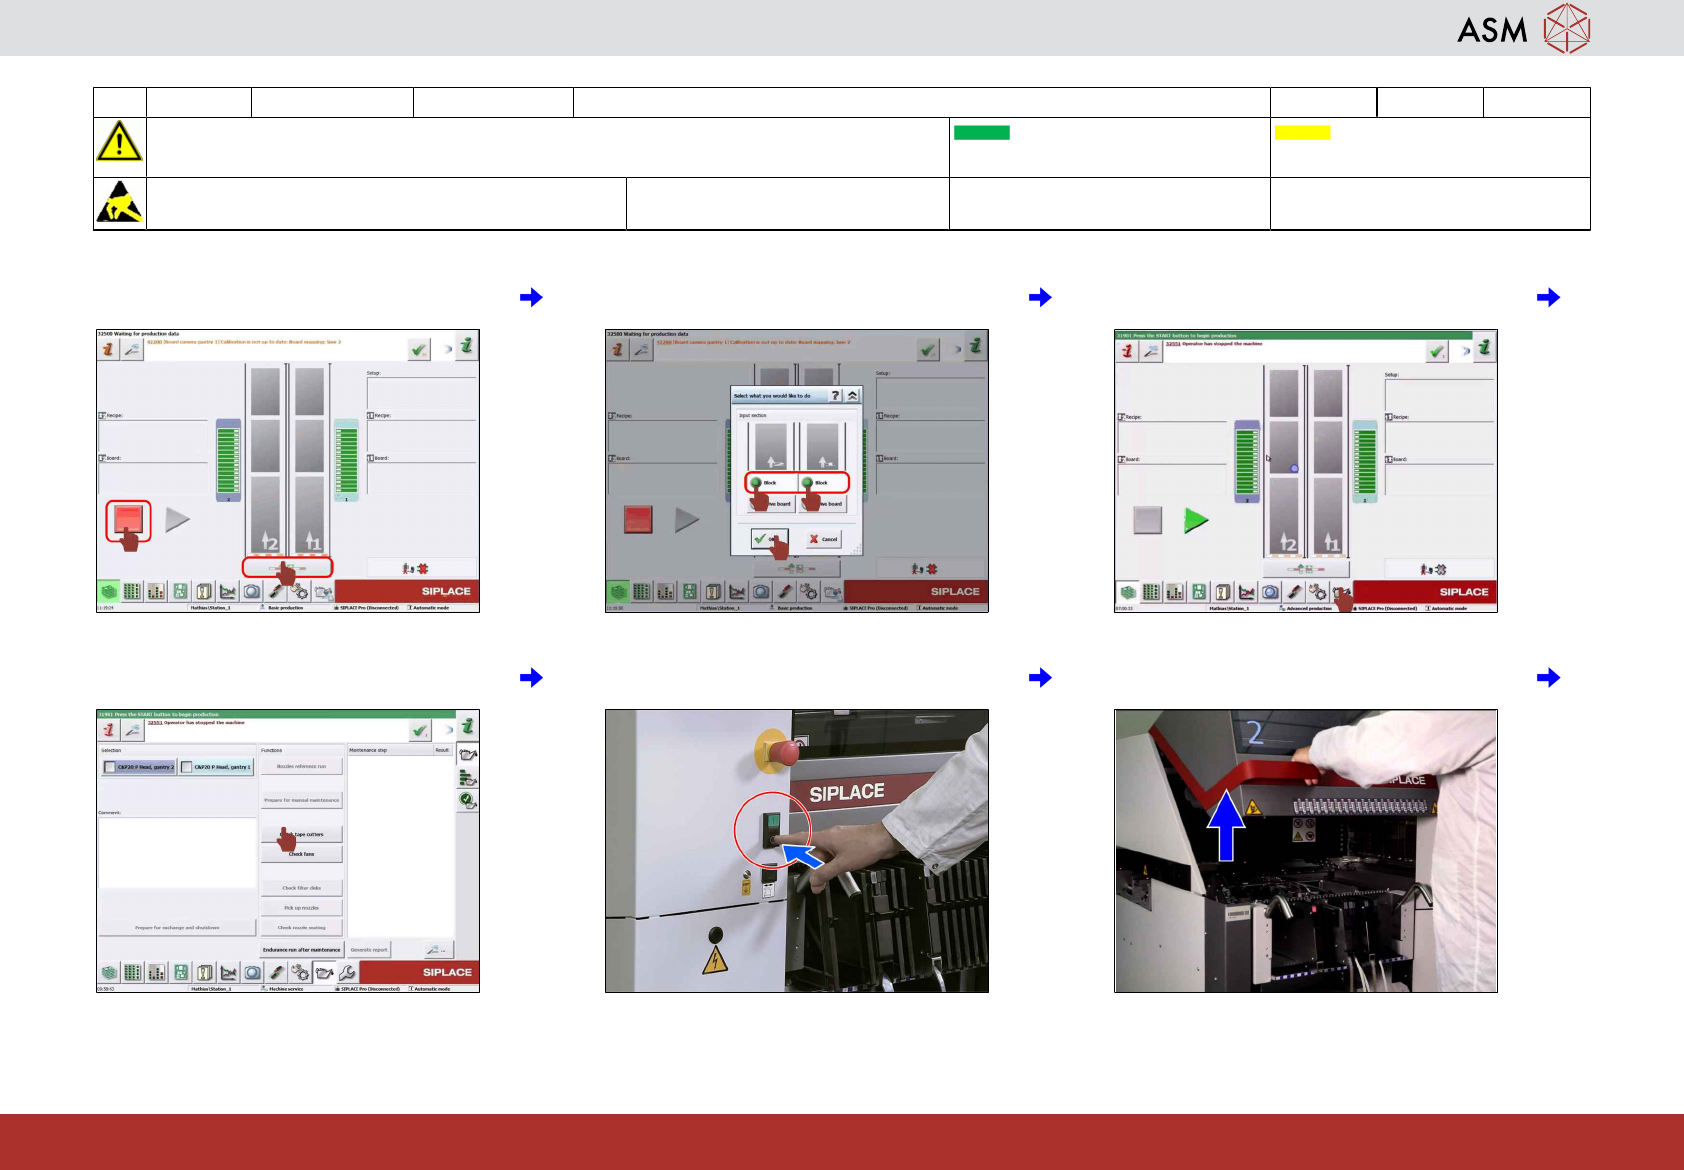Click the Maintenance step column header
Viewport: 1684px width, 1170px height.
[x=388, y=750]
